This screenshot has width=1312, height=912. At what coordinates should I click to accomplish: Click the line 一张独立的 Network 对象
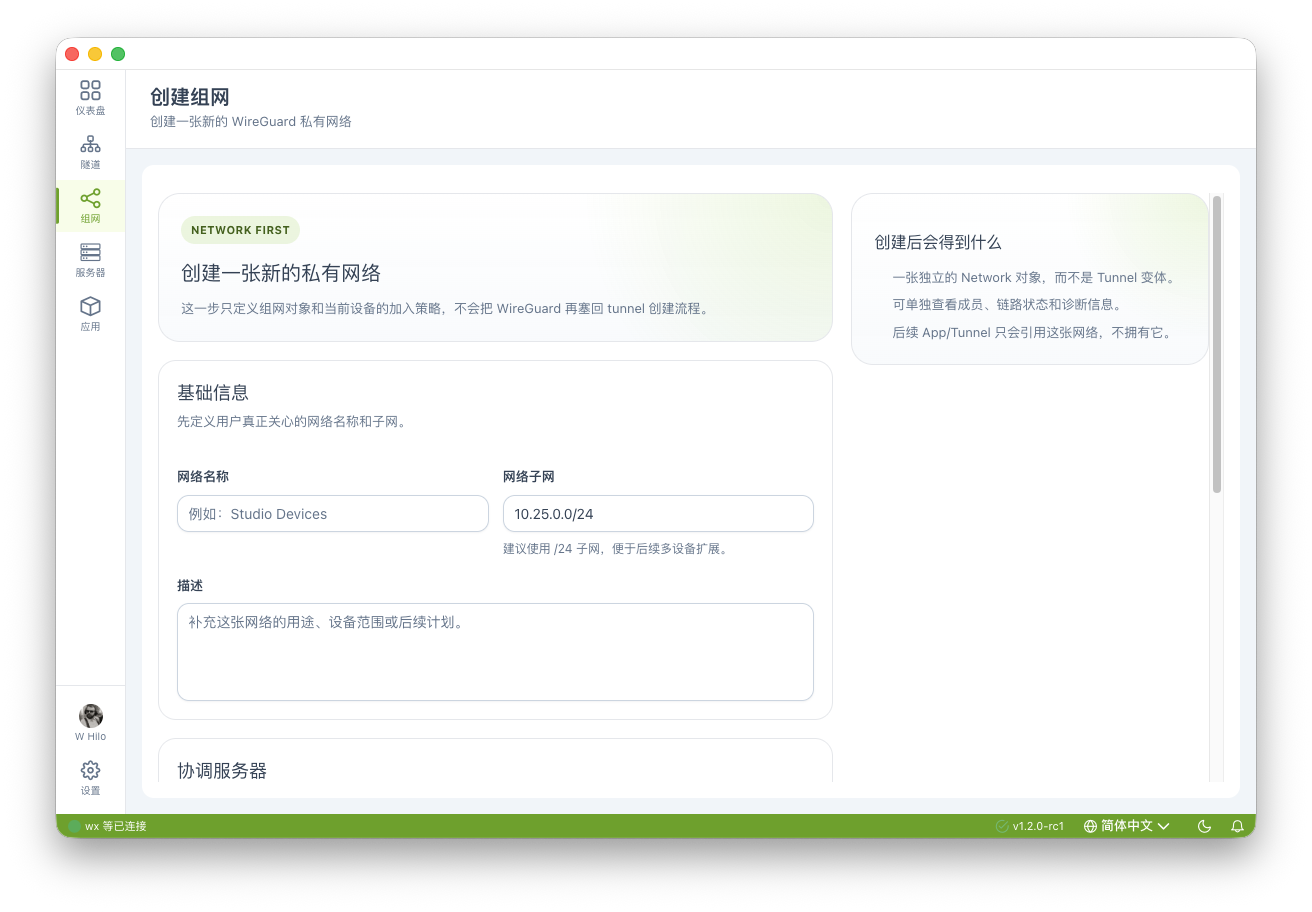coord(1034,277)
